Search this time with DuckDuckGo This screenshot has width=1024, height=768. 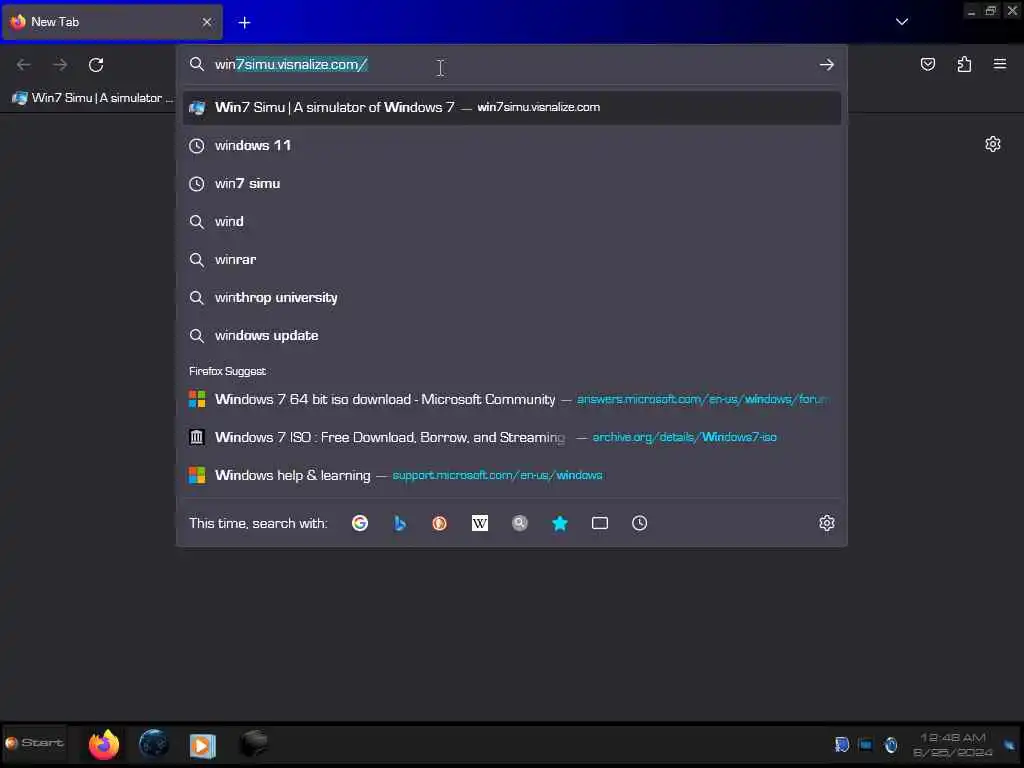click(440, 523)
